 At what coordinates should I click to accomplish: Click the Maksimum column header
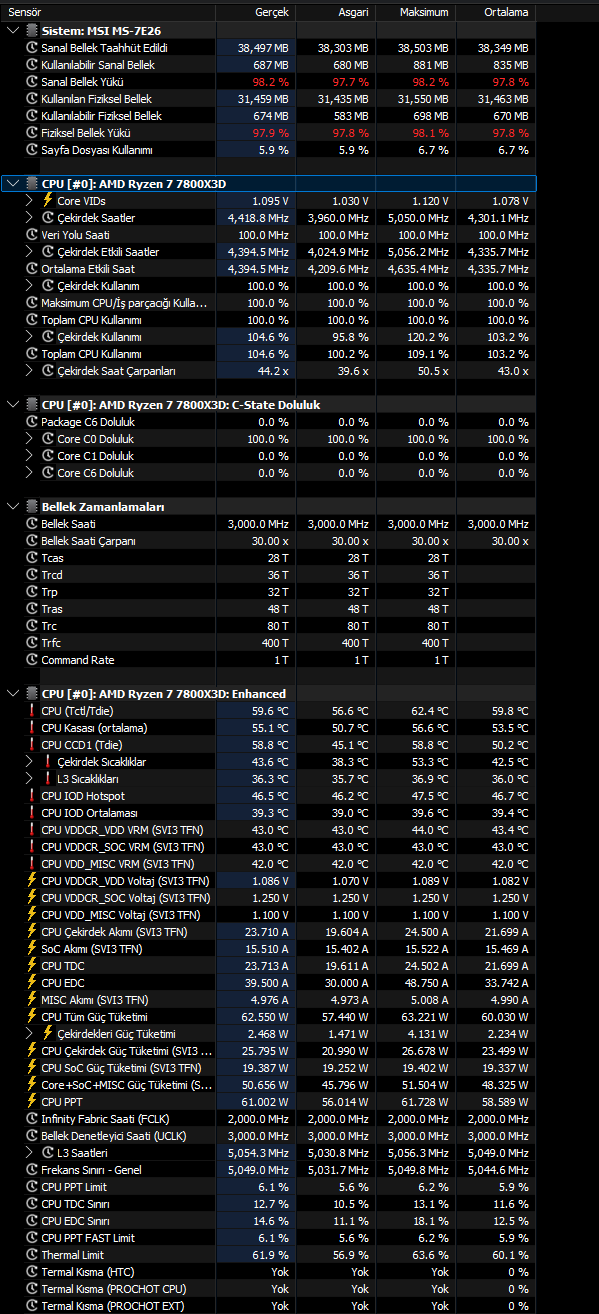[415, 12]
